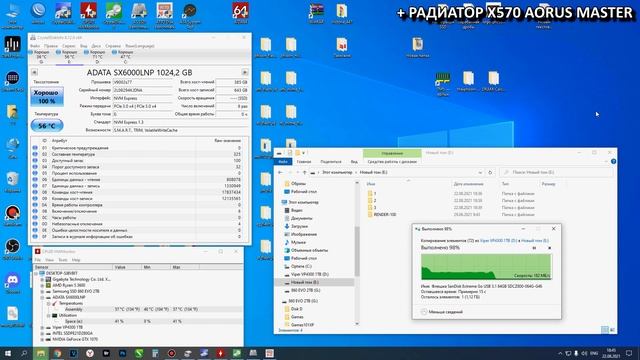Expand the AMD Ryzen 5 3600 node
Image resolution: width=640 pixels, height=360 pixels.
point(42,285)
